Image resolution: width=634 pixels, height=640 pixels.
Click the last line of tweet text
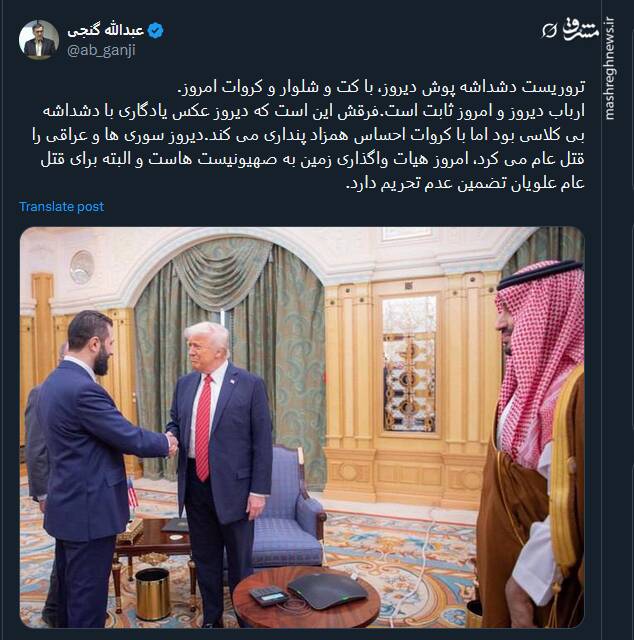[465, 183]
